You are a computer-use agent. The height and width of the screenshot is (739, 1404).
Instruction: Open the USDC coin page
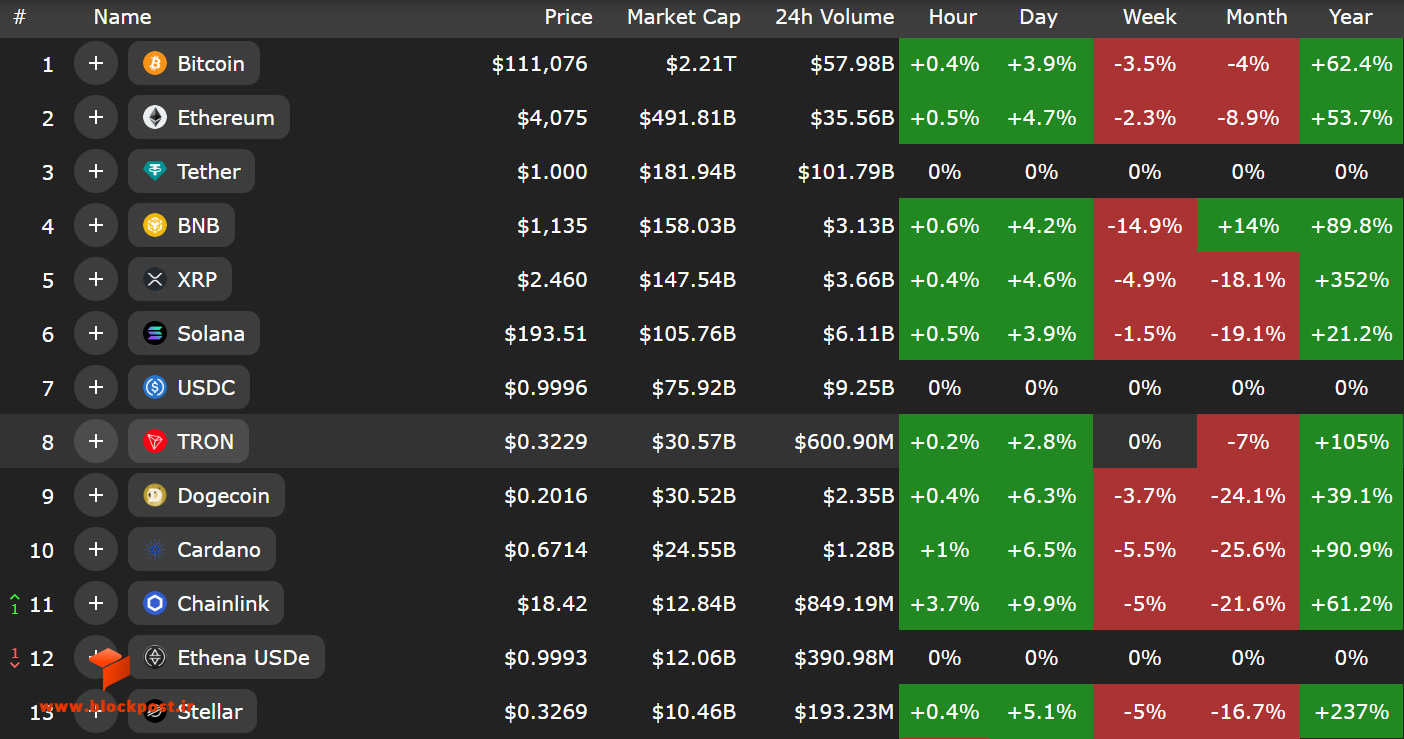click(x=189, y=388)
